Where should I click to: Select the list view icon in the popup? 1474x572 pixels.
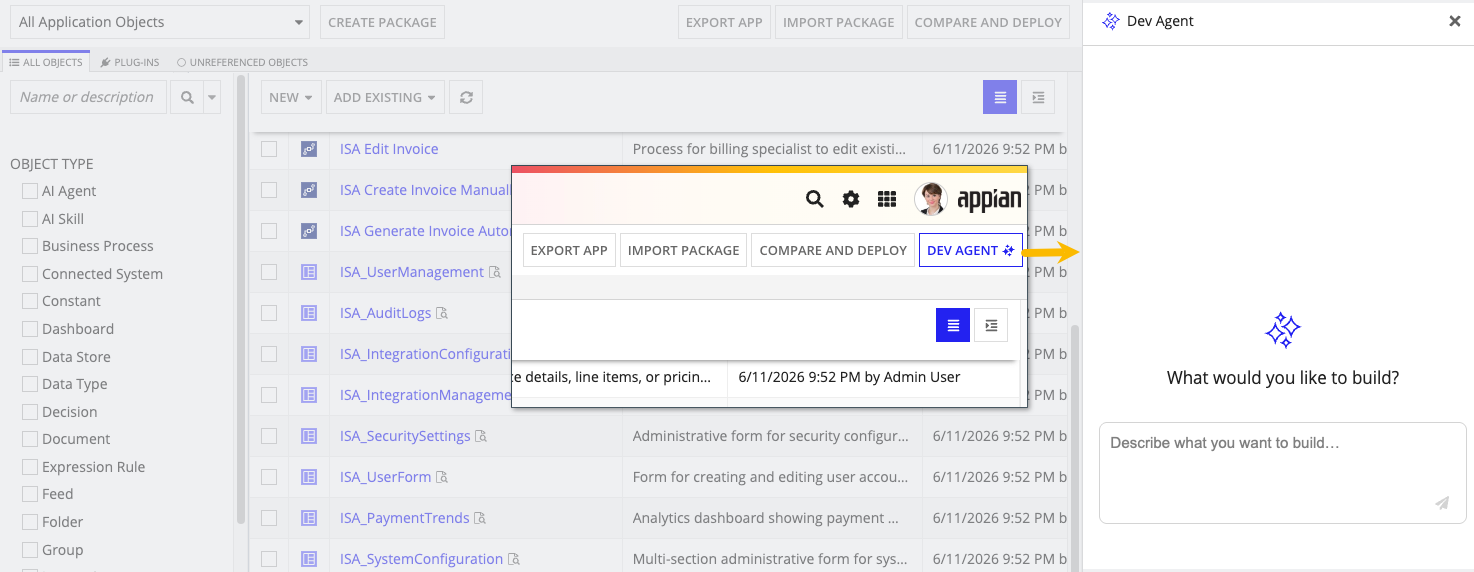click(953, 325)
